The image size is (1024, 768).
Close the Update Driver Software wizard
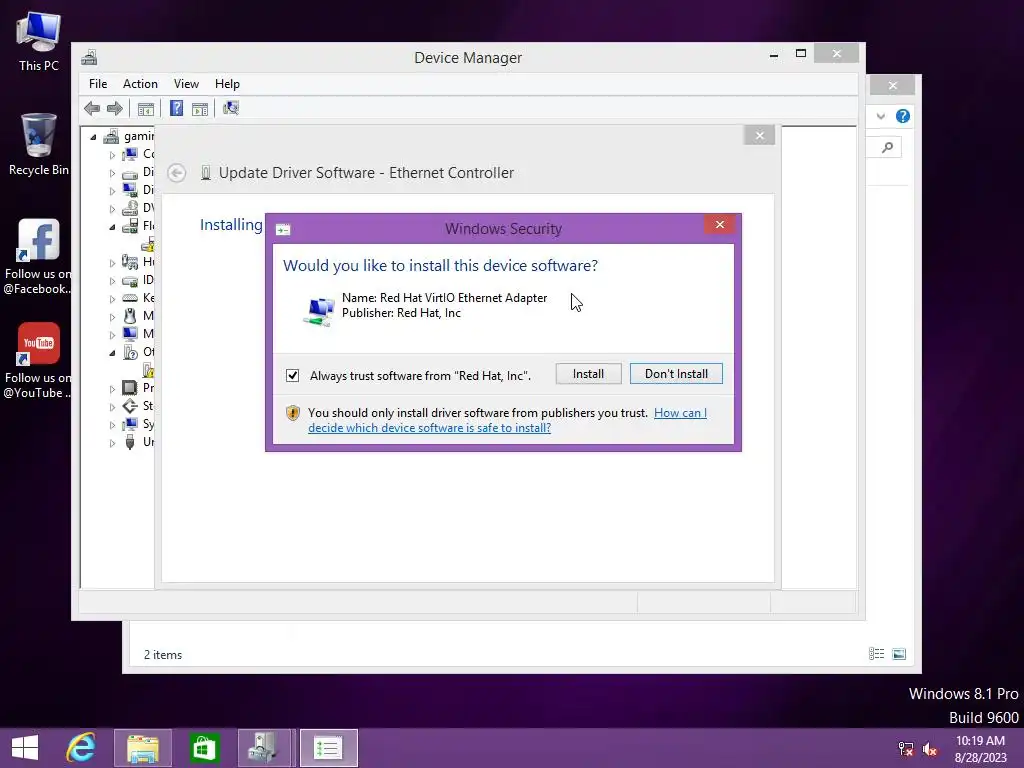point(759,135)
